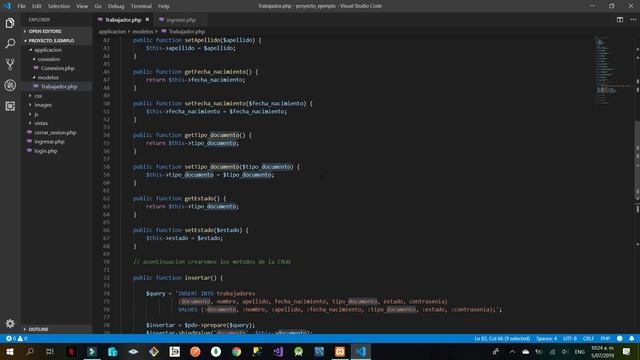Expand the OUTLINE section

click(56, 329)
